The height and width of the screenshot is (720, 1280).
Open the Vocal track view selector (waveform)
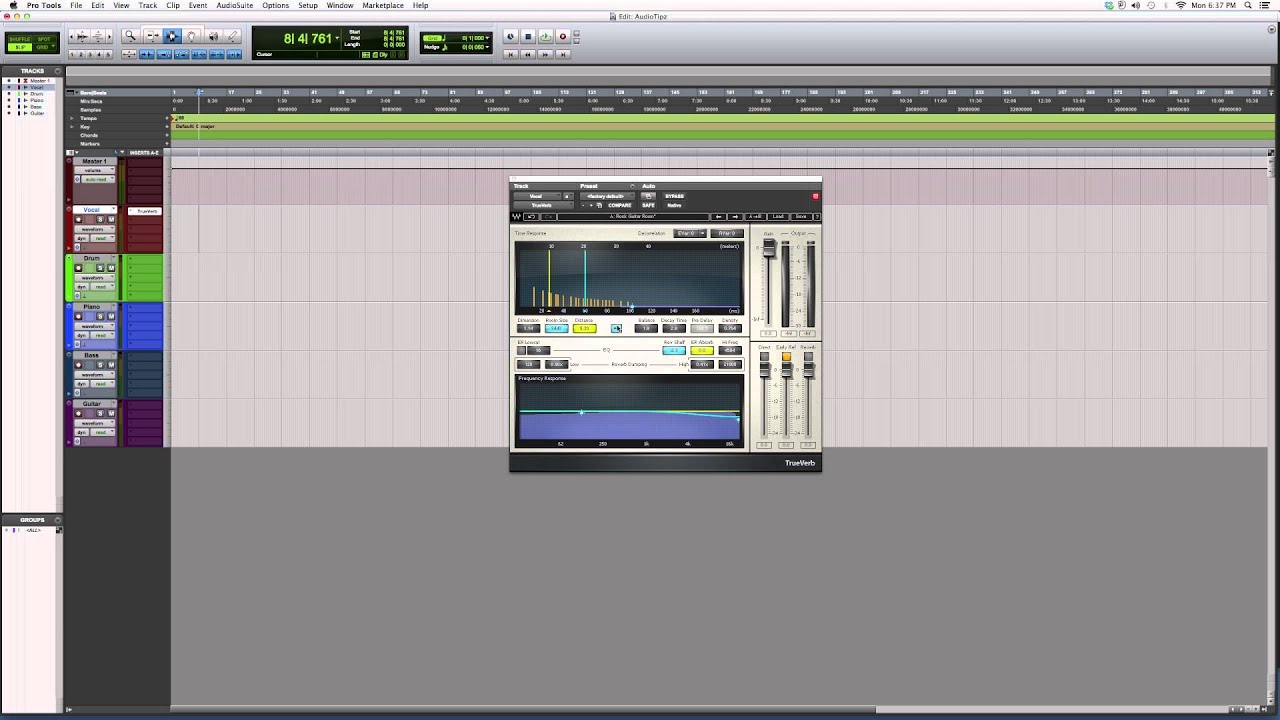95,229
